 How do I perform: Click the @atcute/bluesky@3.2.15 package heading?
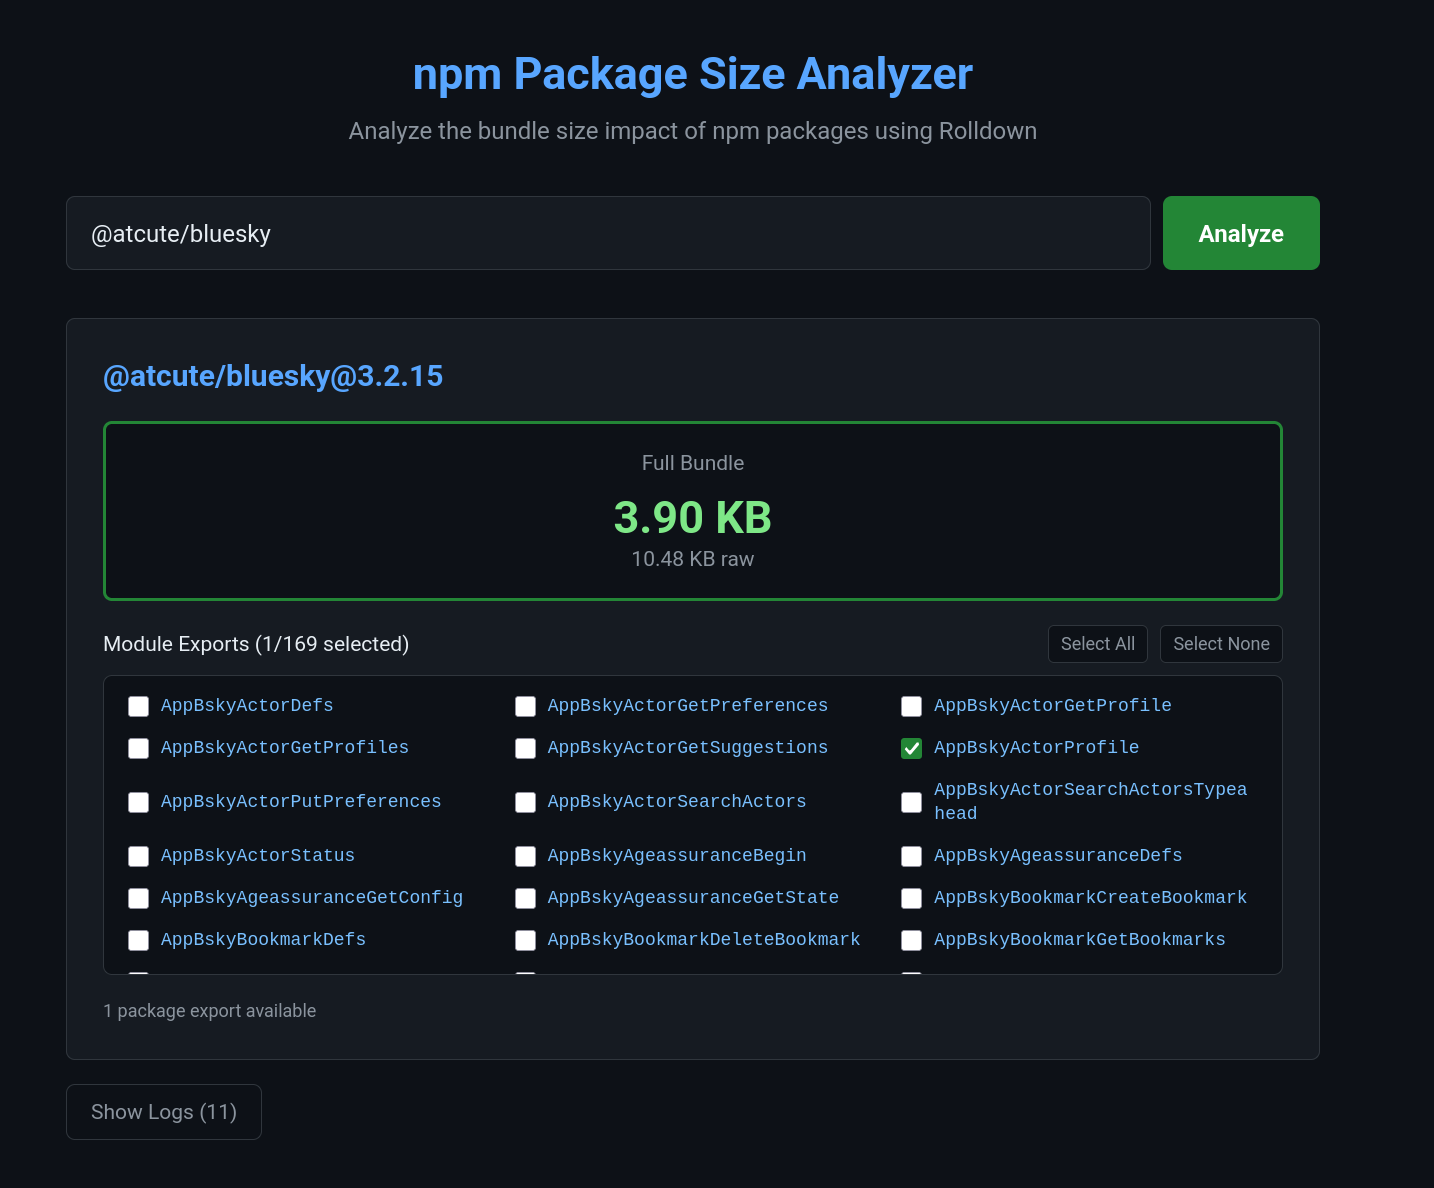(273, 376)
